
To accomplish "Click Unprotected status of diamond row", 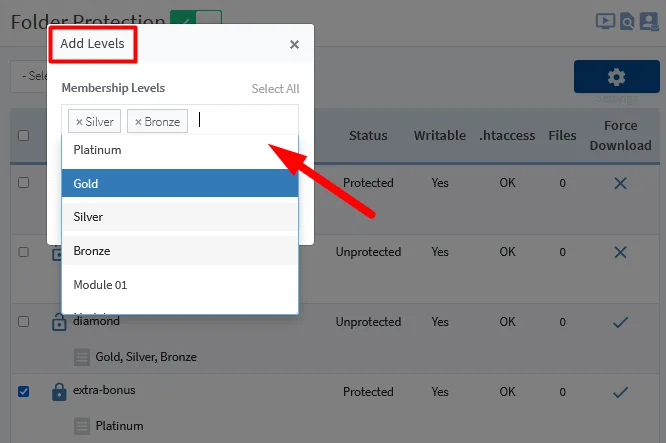I will (368, 322).
